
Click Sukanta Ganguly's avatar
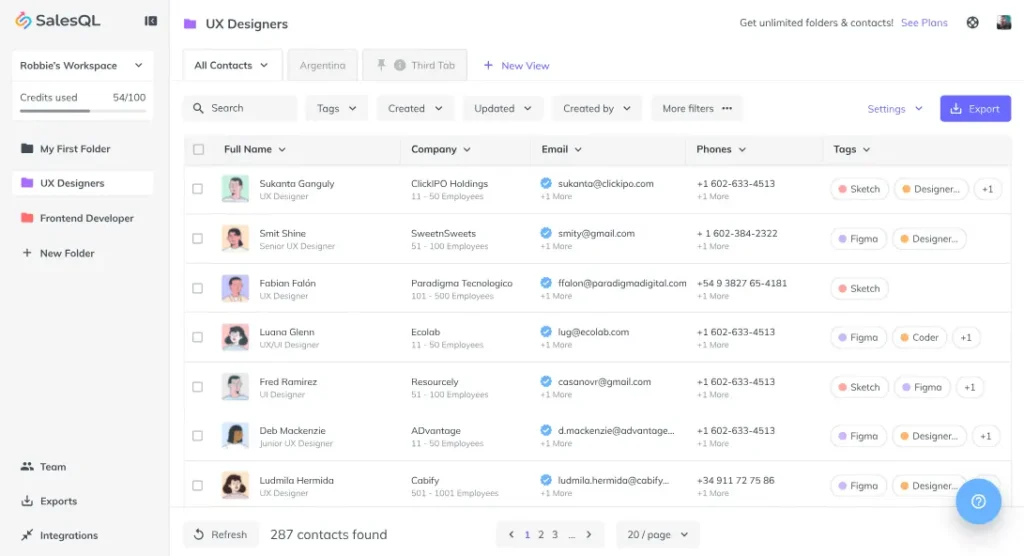[235, 189]
